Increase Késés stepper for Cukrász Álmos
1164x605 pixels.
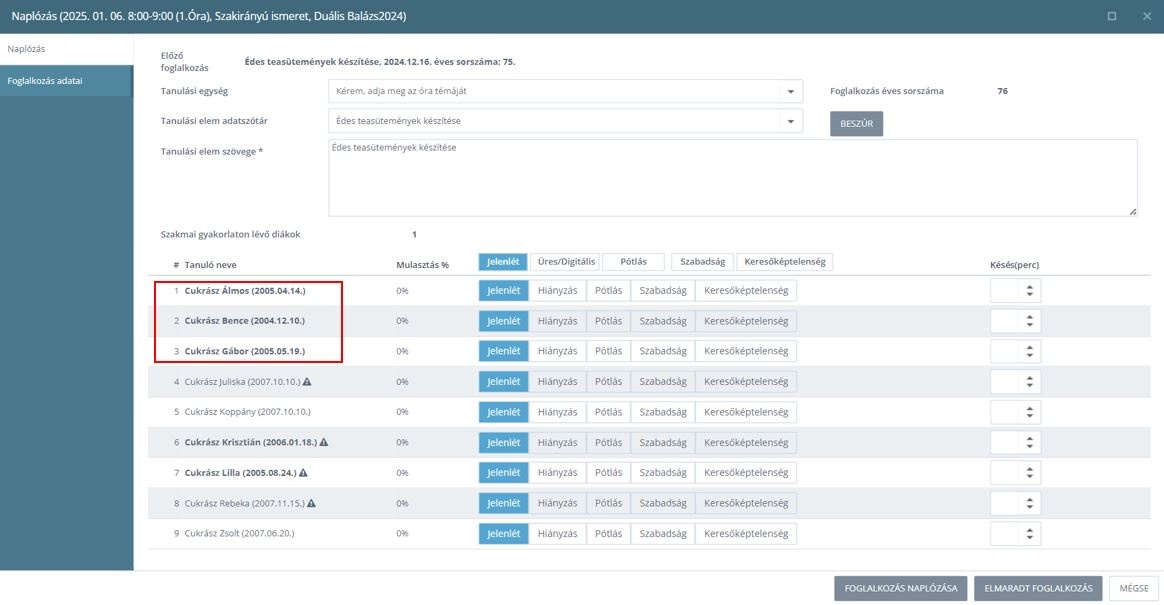click(1030, 287)
